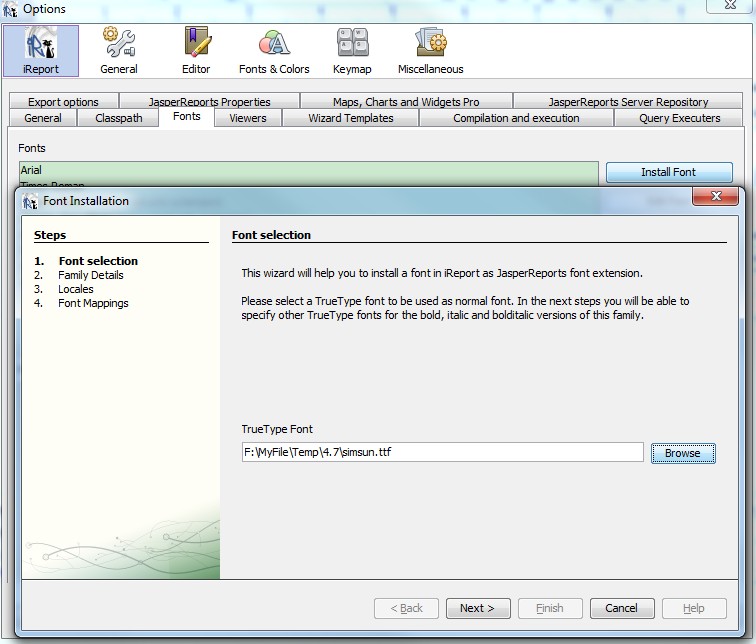Close the Options window

(x=730, y=5)
